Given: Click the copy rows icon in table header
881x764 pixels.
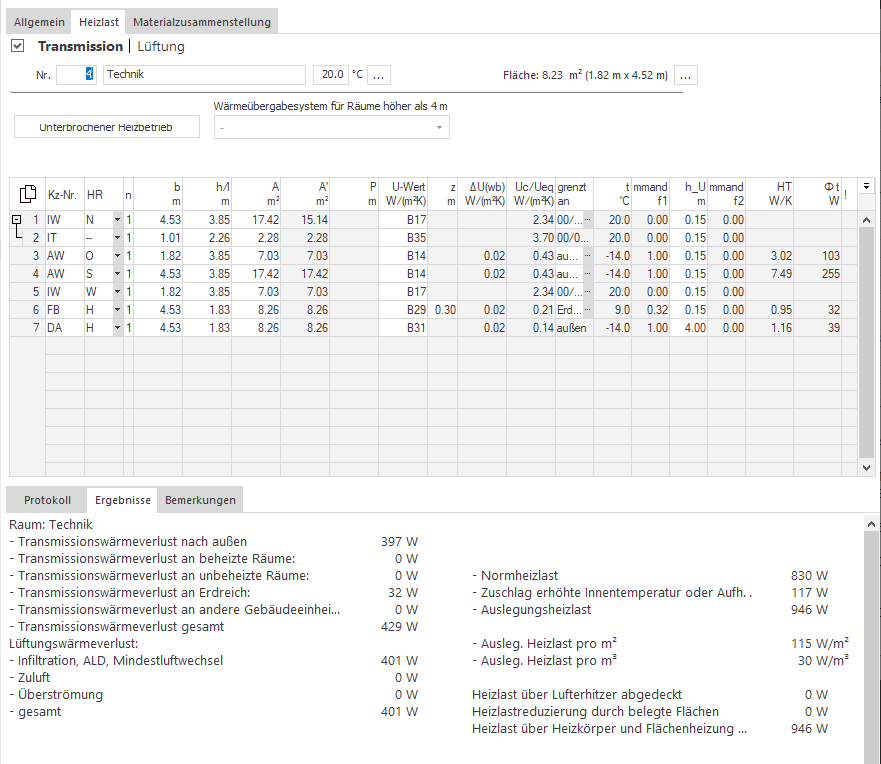Looking at the screenshot, I should [28, 194].
